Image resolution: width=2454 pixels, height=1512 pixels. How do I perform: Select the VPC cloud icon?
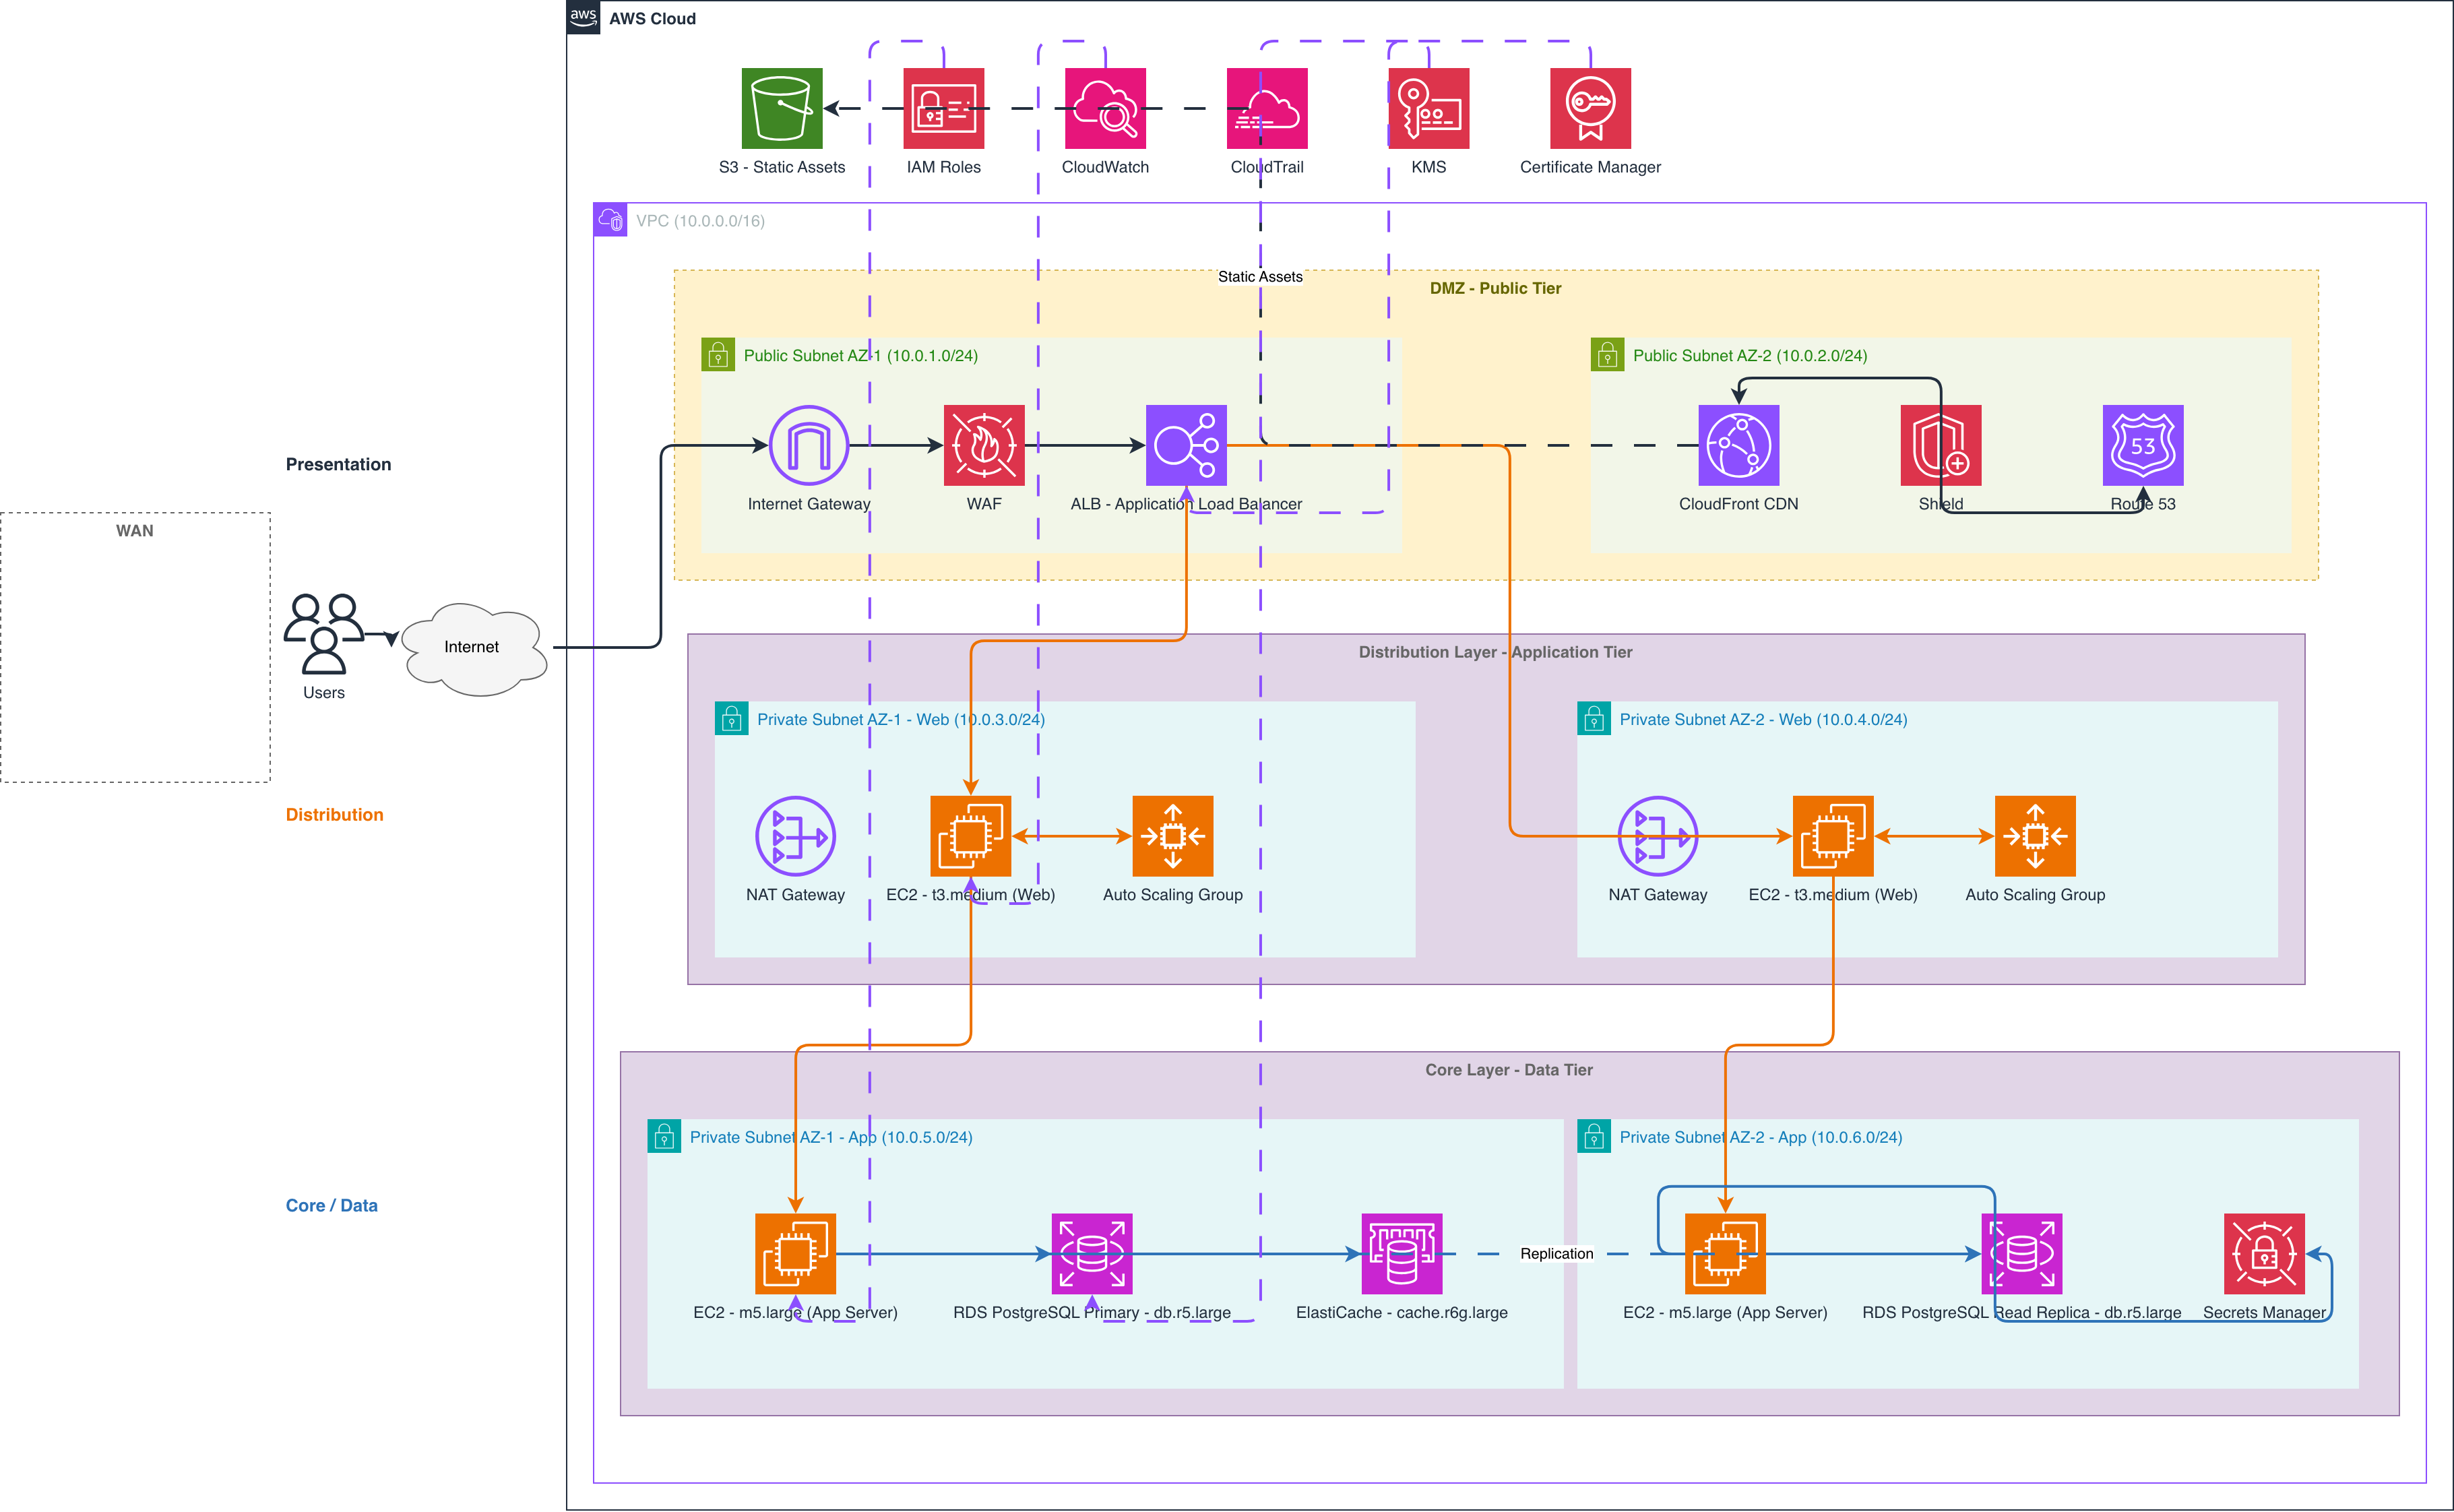[610, 220]
